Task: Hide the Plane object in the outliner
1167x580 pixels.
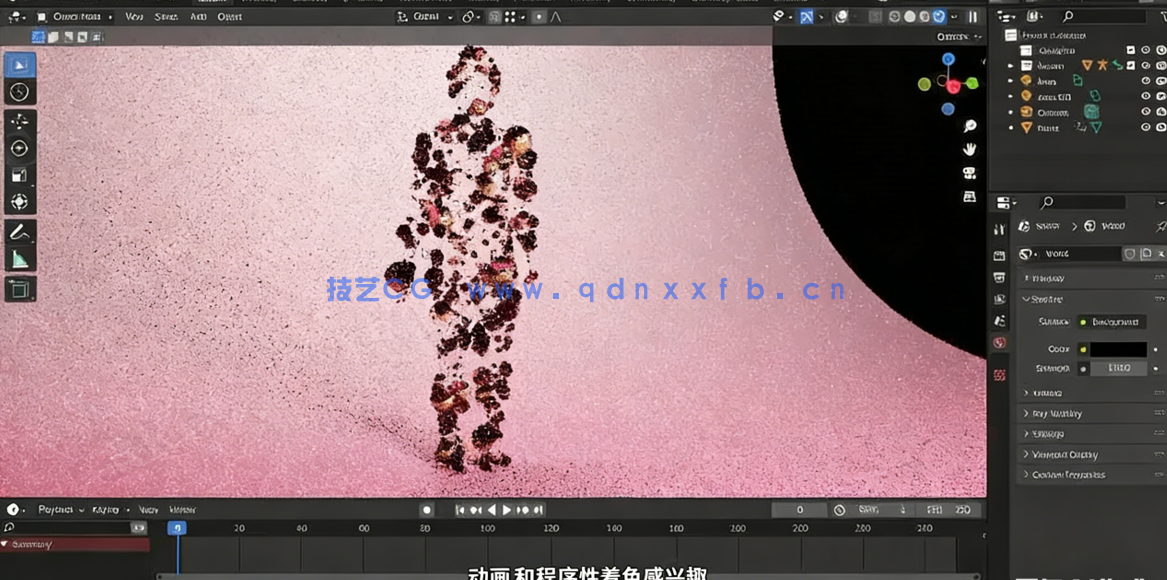Action: [x=1144, y=126]
